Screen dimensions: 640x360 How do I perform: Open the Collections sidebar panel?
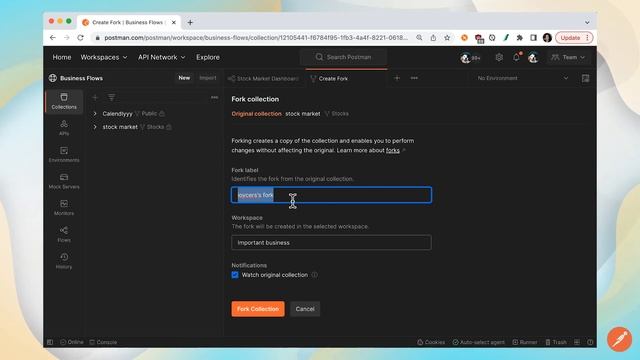point(64,101)
